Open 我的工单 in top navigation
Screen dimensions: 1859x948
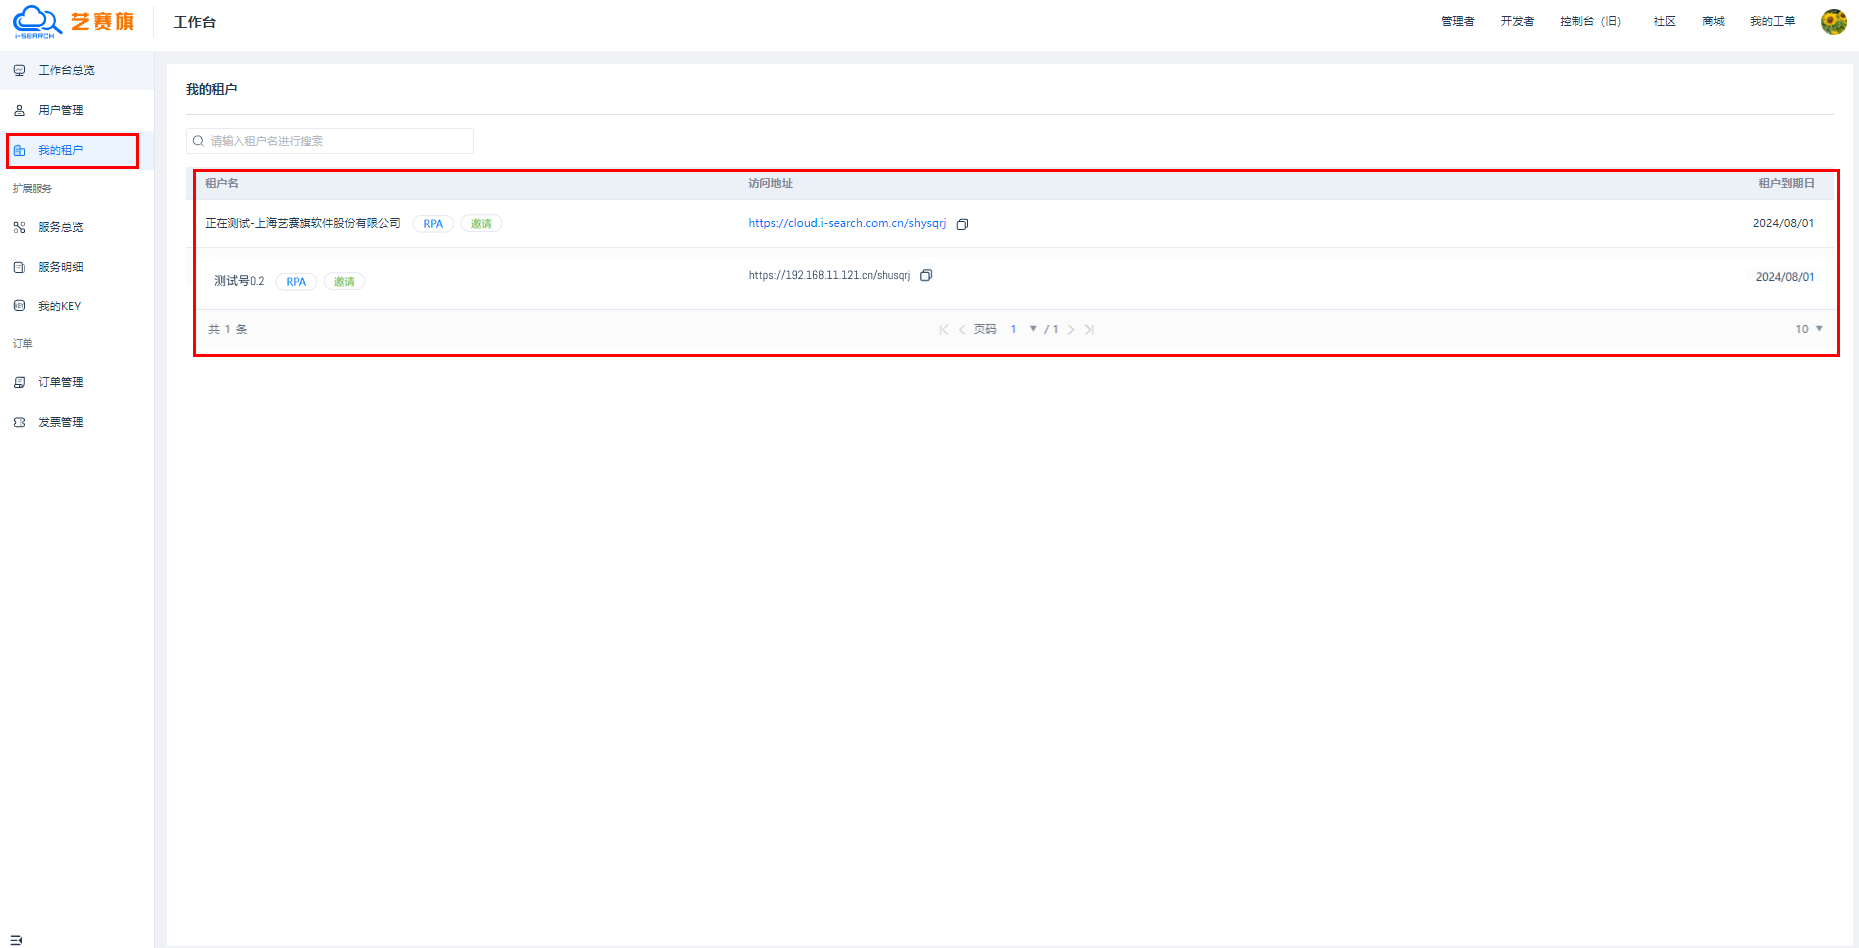click(1772, 22)
